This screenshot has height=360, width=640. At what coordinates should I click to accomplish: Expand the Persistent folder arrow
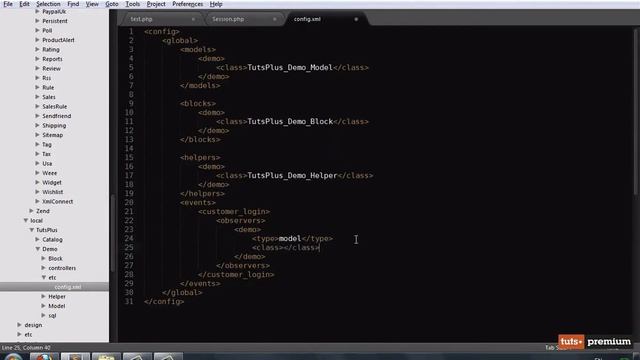point(37,21)
